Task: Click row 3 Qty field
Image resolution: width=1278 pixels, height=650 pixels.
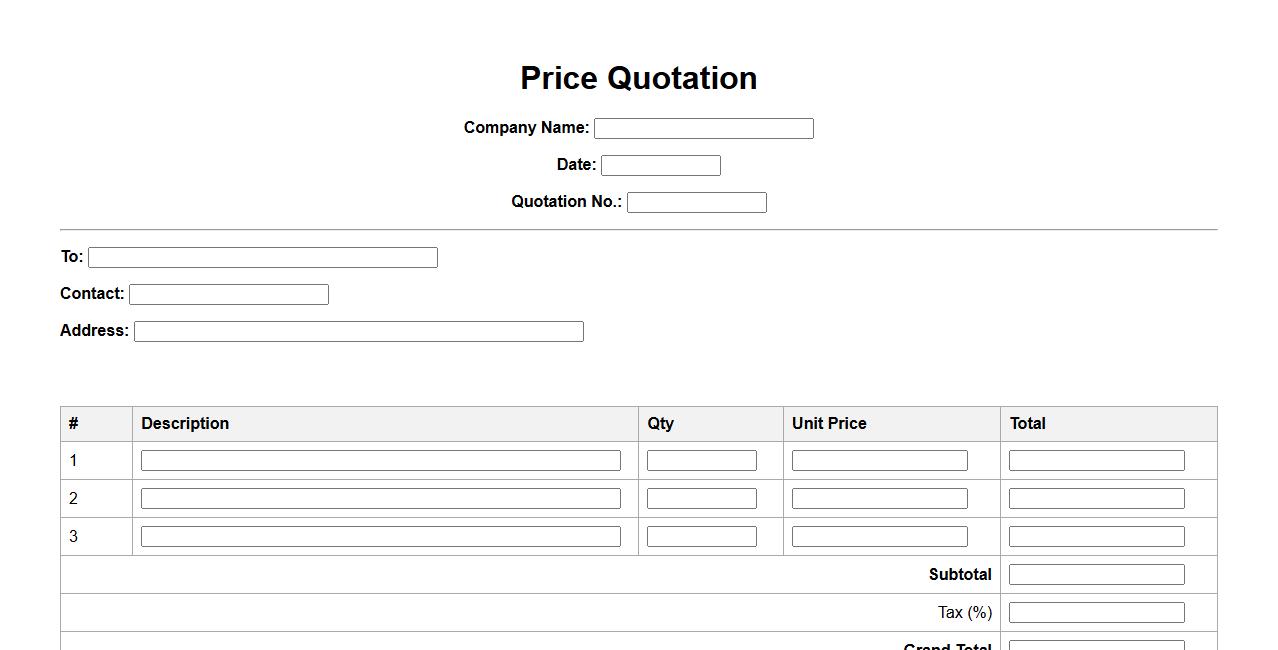Action: click(x=701, y=536)
